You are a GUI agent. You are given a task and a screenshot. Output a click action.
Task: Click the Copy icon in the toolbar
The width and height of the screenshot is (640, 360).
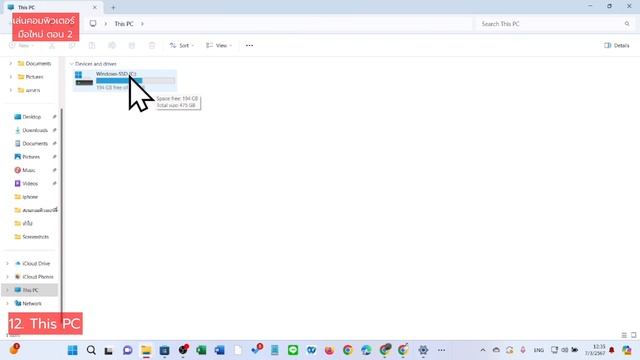point(72,46)
